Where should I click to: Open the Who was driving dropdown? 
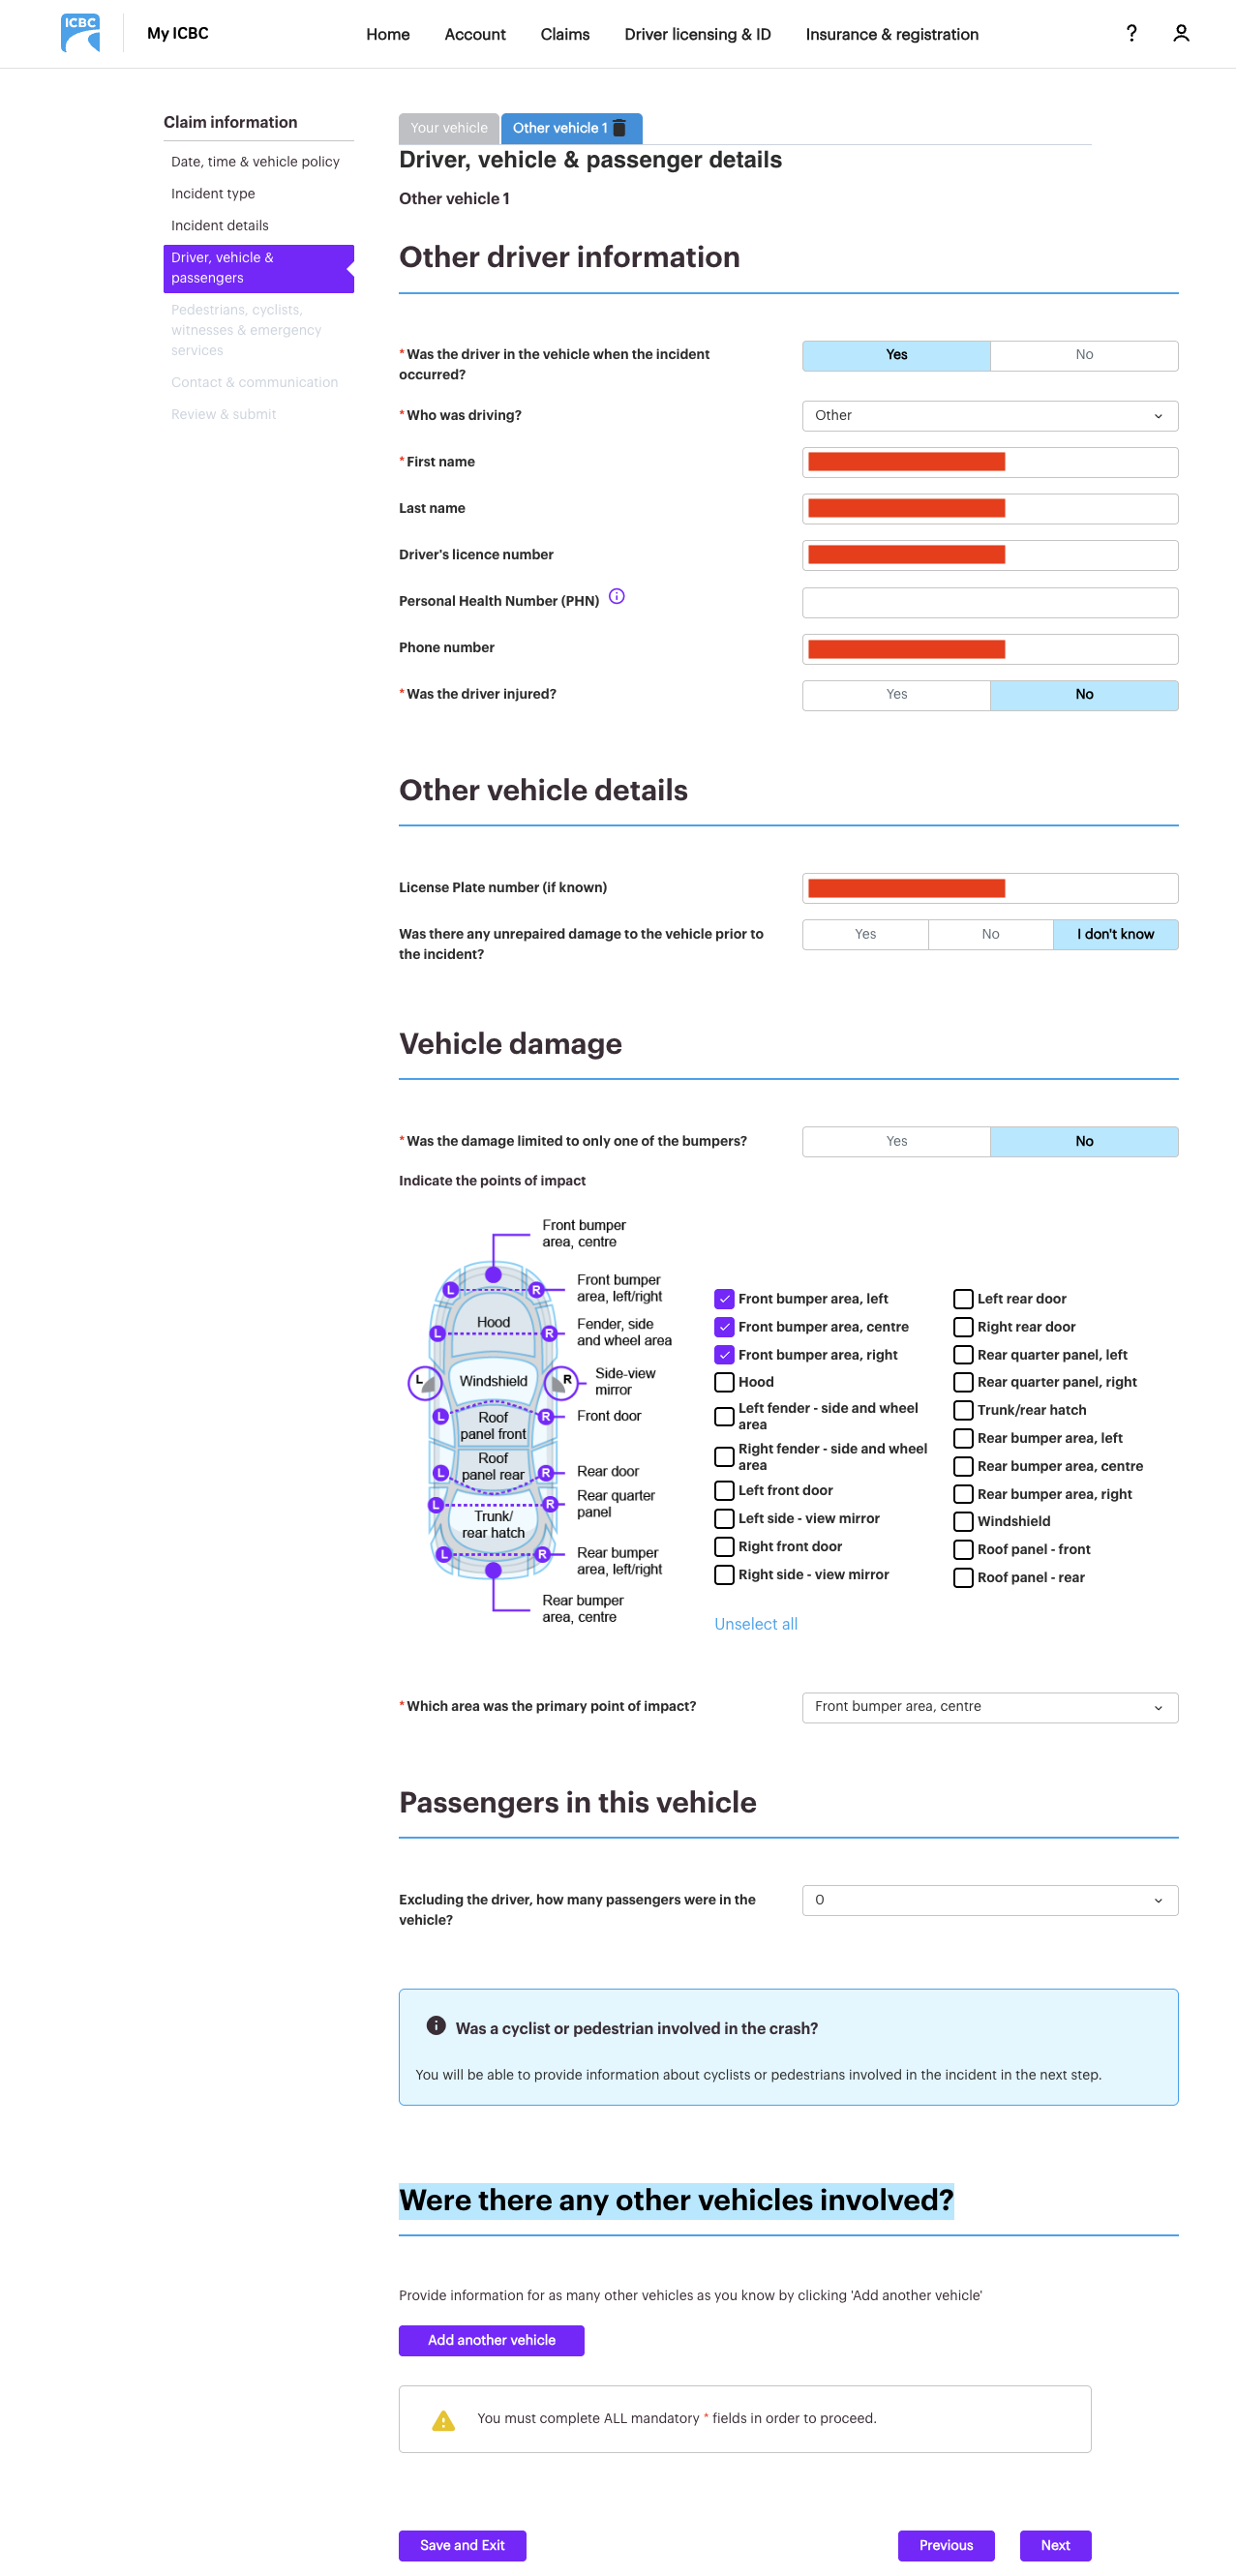click(989, 415)
